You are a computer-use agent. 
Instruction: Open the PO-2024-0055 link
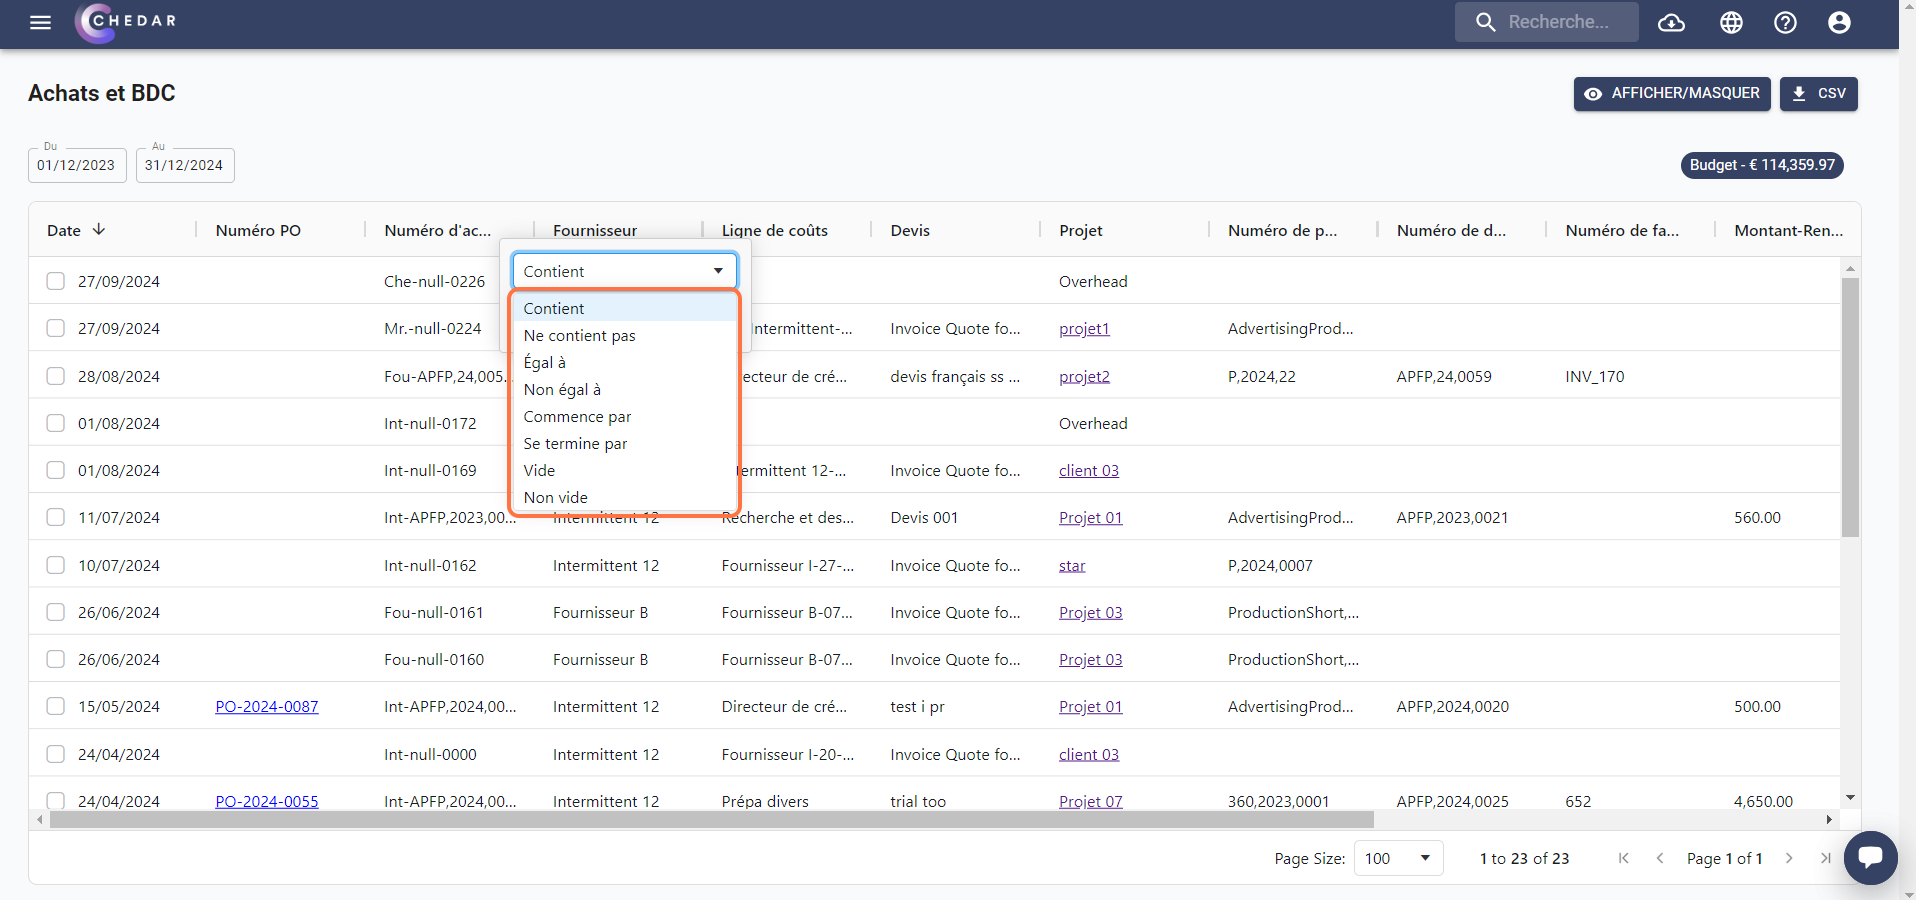point(267,801)
